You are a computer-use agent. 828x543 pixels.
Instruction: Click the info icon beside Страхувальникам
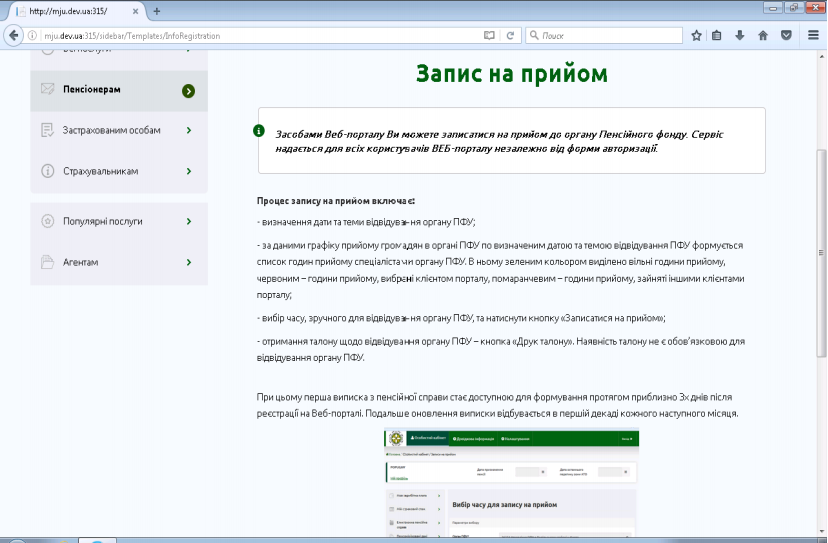pos(48,171)
